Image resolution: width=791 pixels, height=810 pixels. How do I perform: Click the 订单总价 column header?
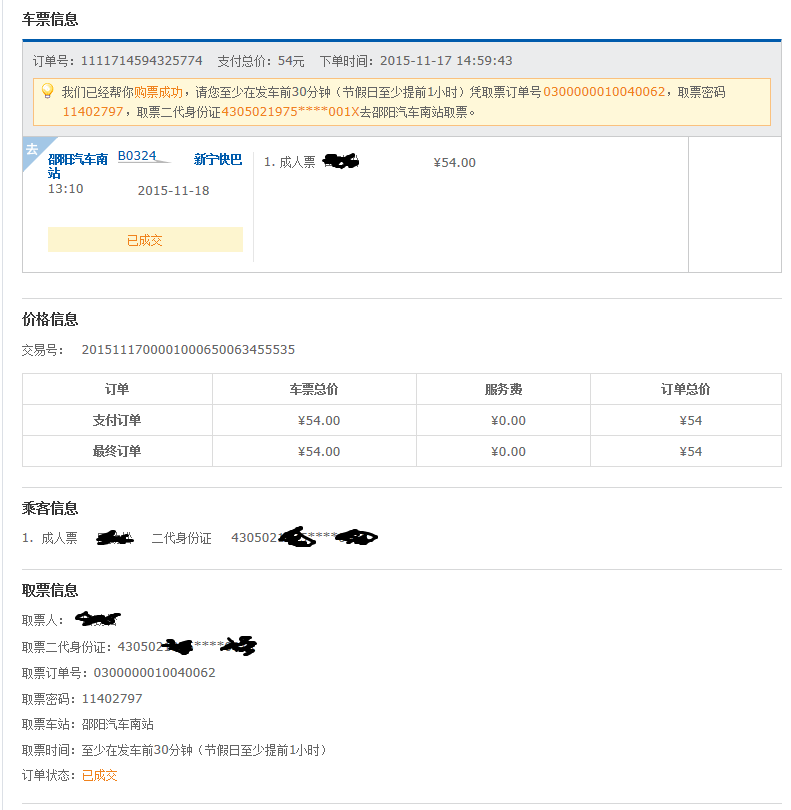click(x=685, y=389)
